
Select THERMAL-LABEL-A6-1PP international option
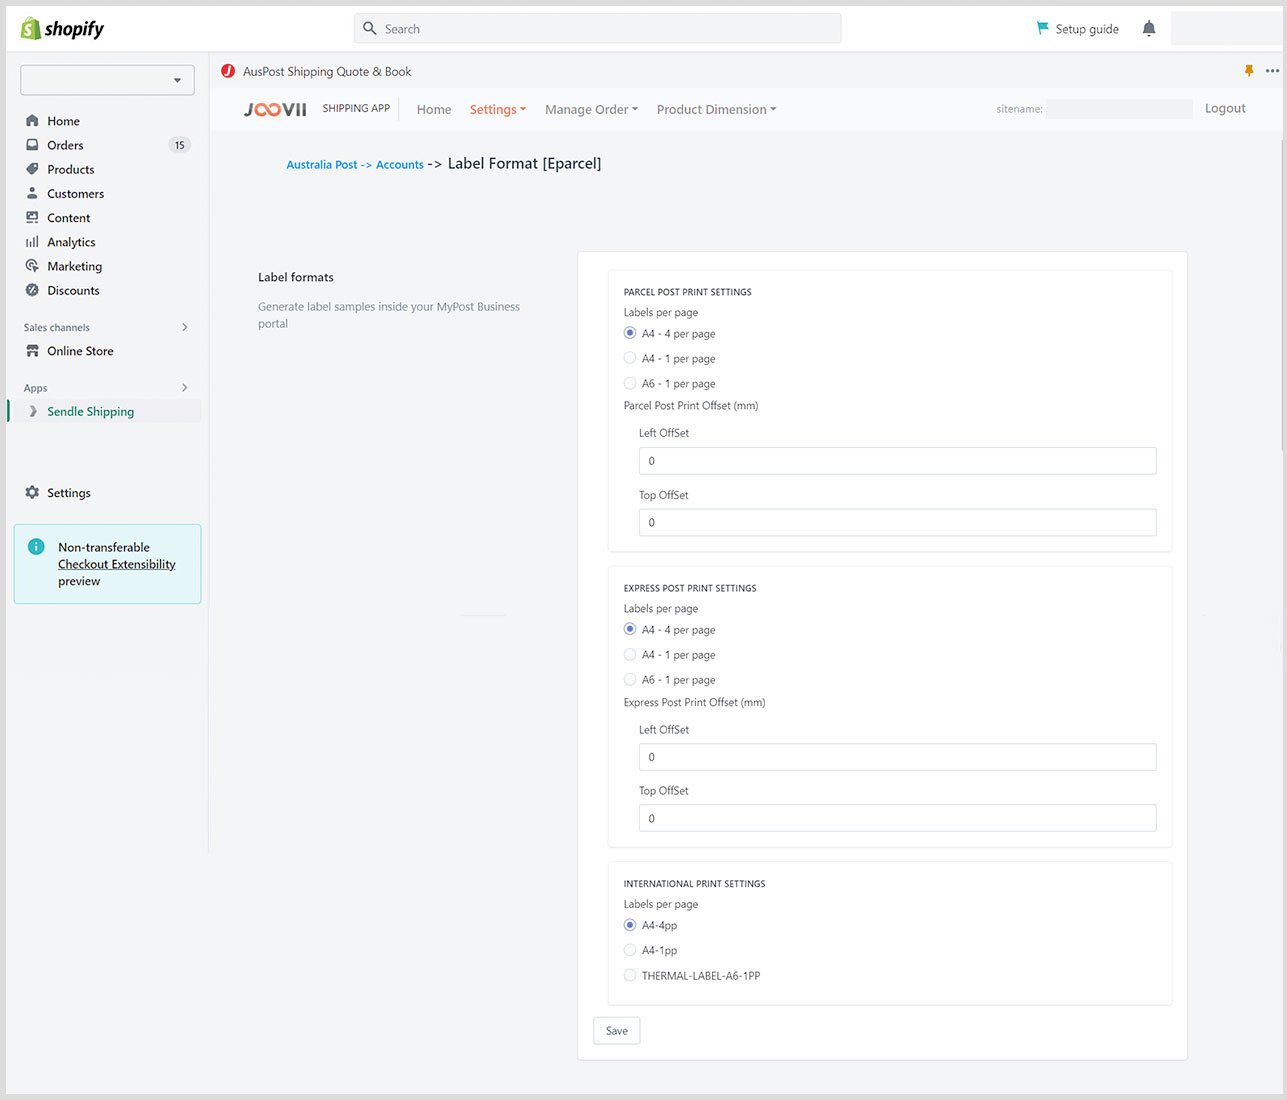[630, 975]
